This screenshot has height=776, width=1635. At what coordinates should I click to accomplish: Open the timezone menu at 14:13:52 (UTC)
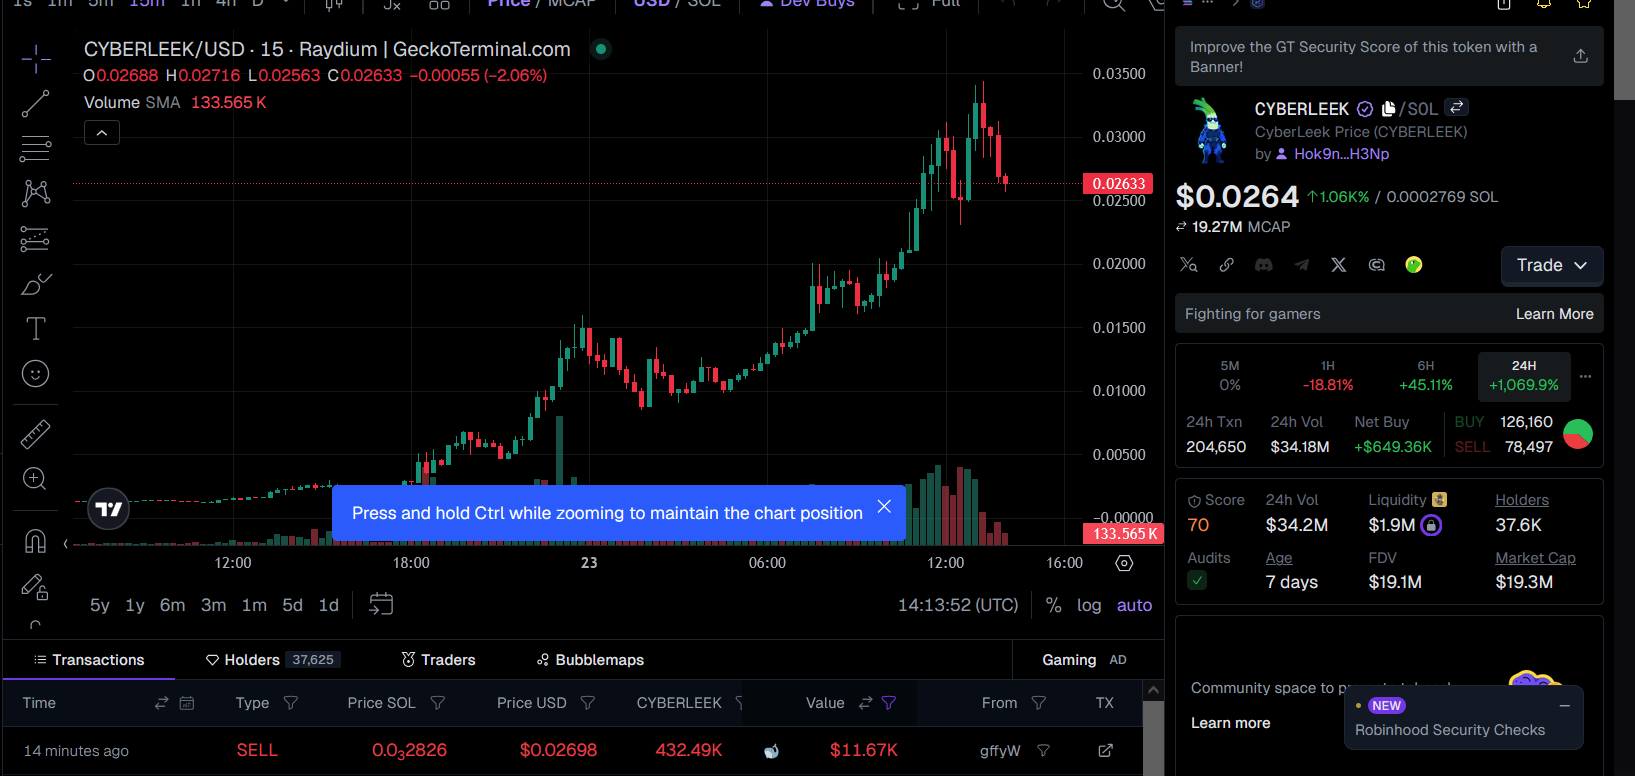pyautogui.click(x=958, y=605)
